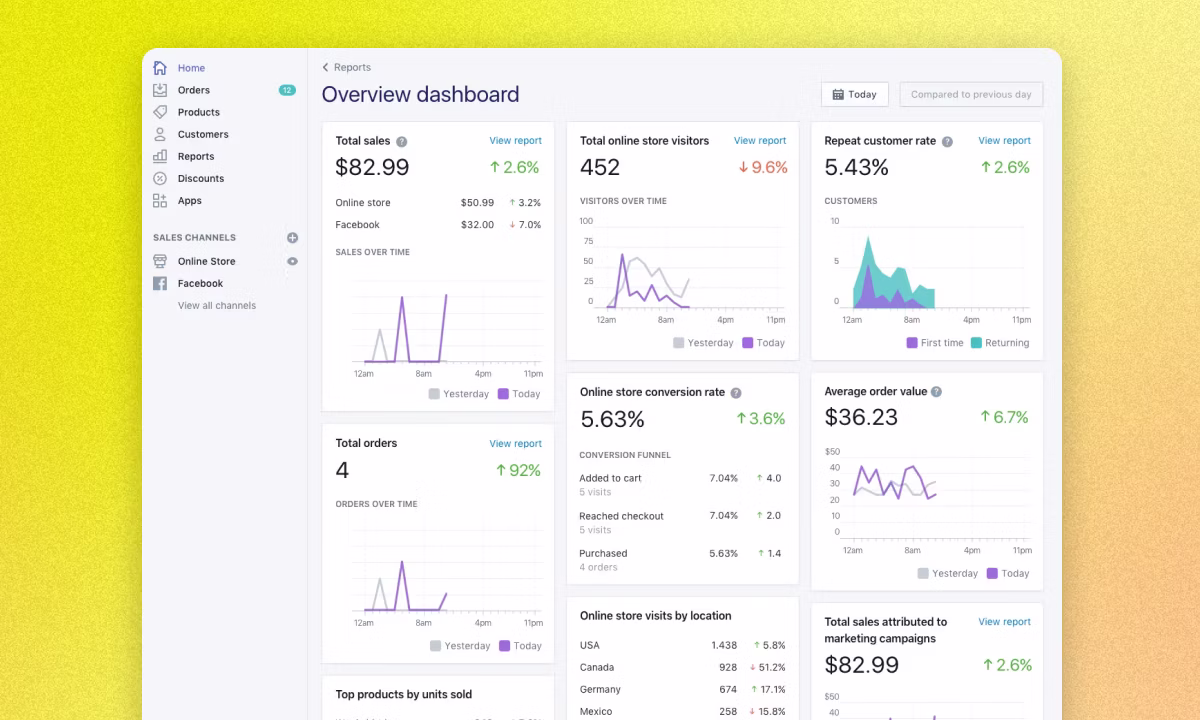Screen dimensions: 1200x720
Task: Select Facebook sales channel
Action: pos(200,283)
